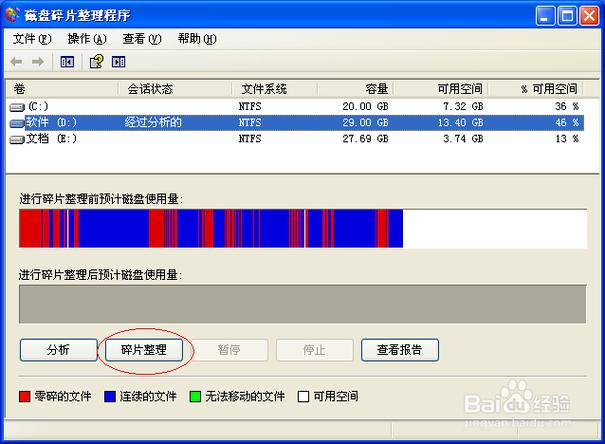Click the 20.00 GB capacity value
Screen dimensions: 605x444
pyautogui.click(x=365, y=106)
